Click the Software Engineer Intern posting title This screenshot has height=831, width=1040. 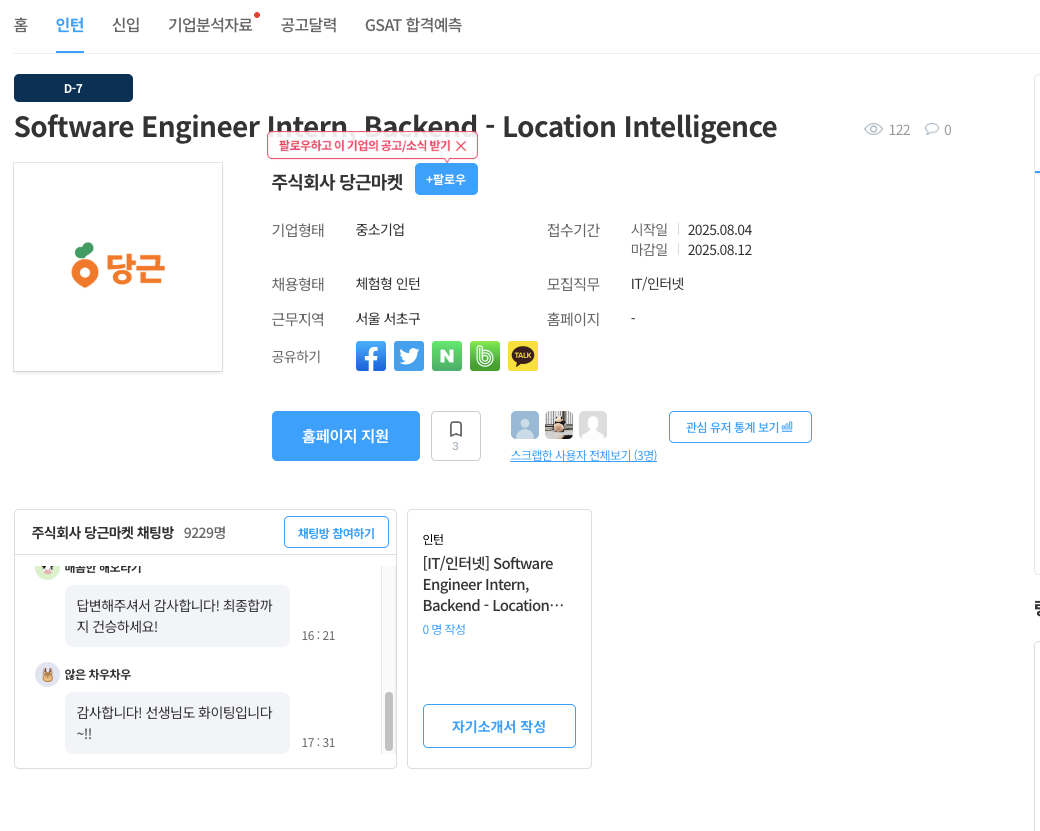pos(395,127)
